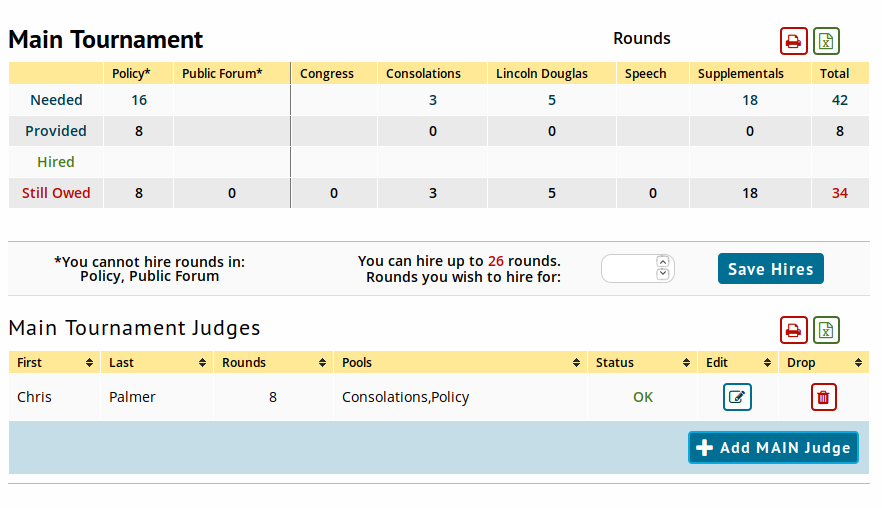
Task: Sort judges table by Status header
Action: [x=640, y=362]
